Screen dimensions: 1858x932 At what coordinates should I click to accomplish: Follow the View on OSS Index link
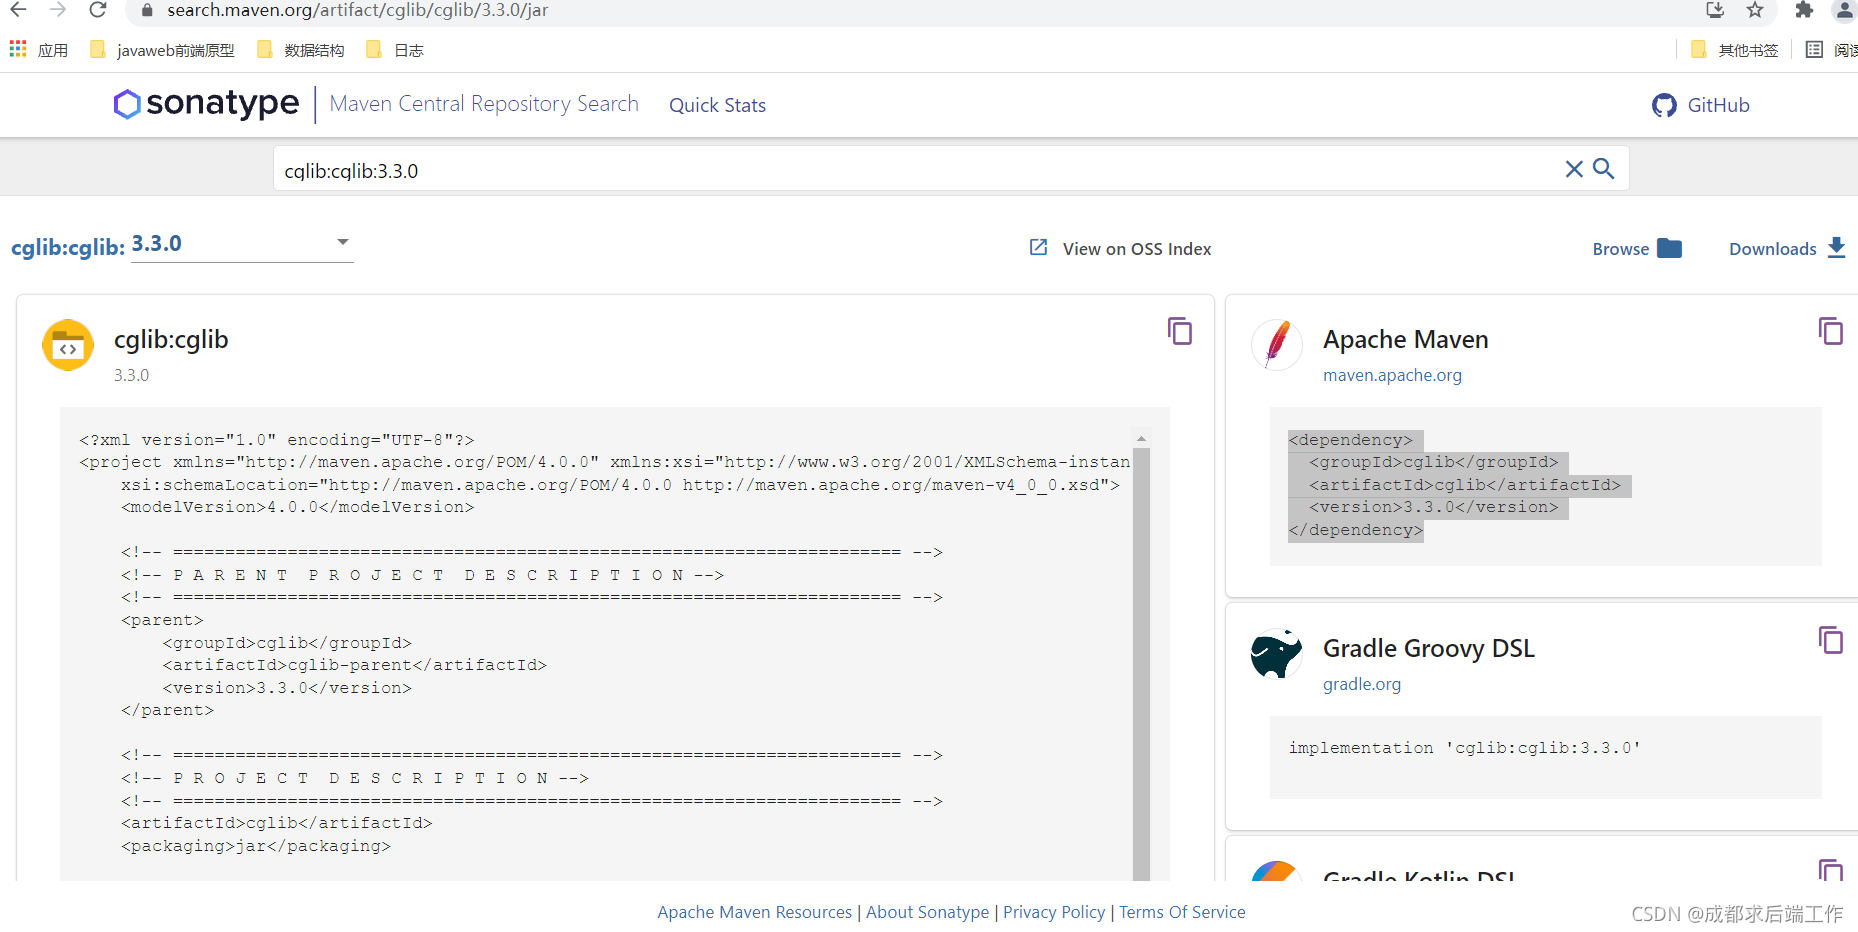1135,248
